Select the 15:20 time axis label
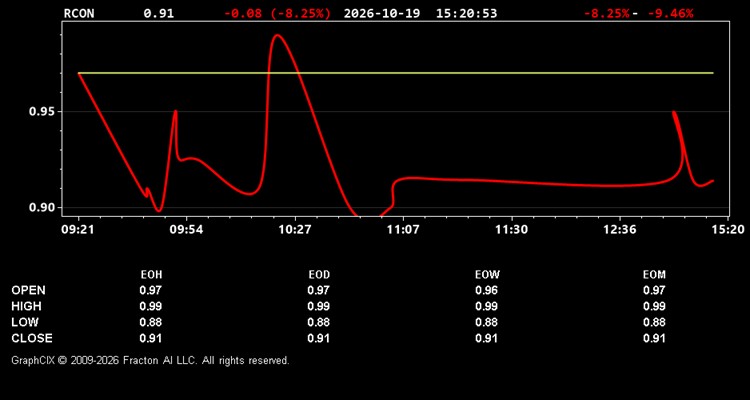750x400 pixels. coord(728,230)
